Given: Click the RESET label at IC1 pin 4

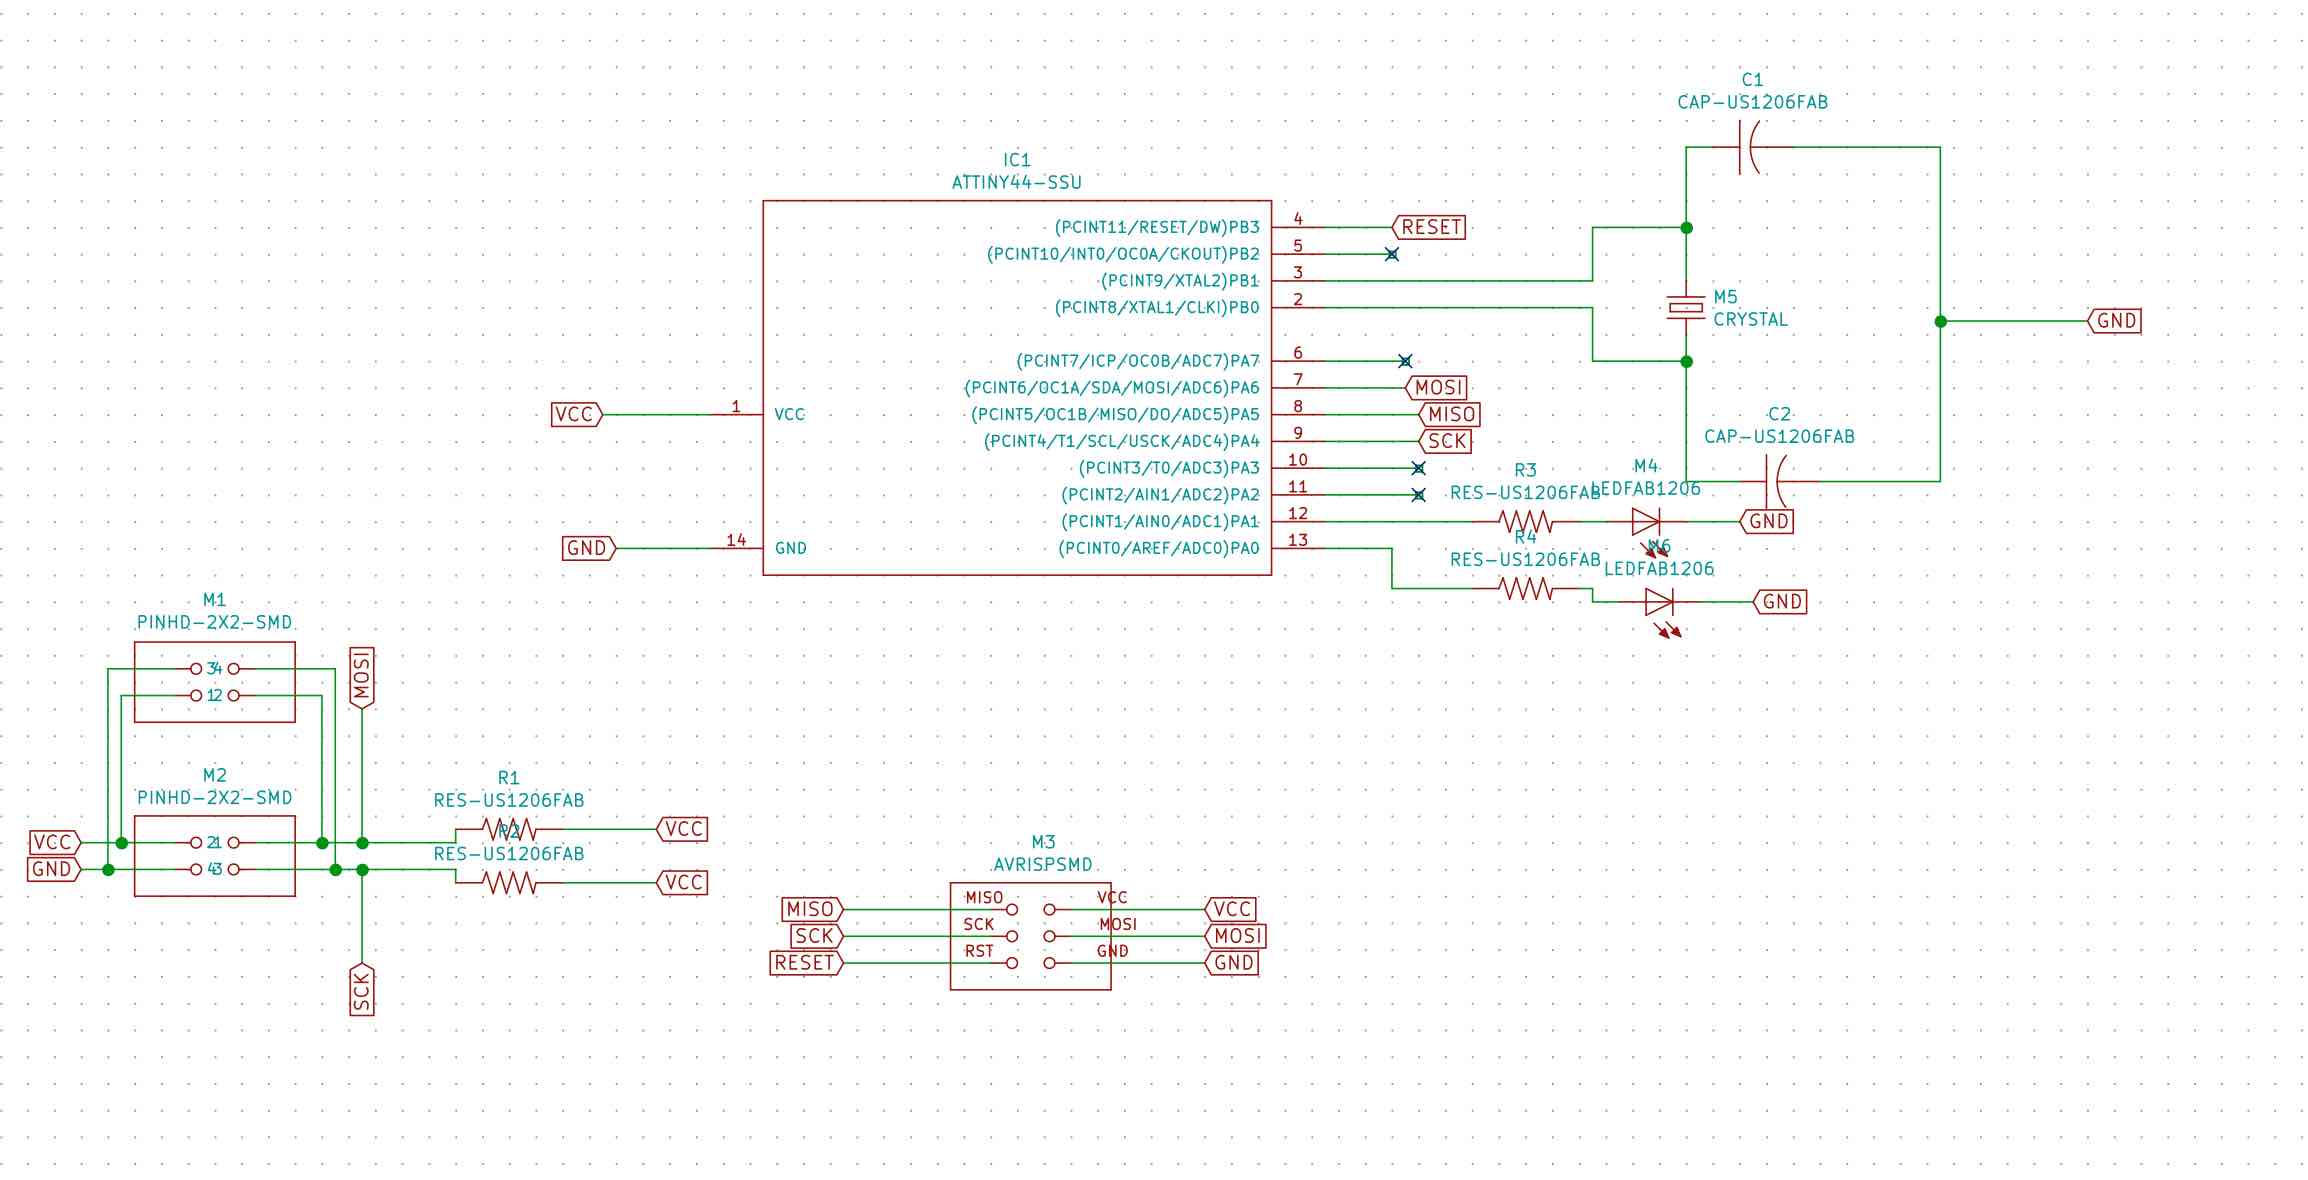Looking at the screenshot, I should click(x=1430, y=227).
